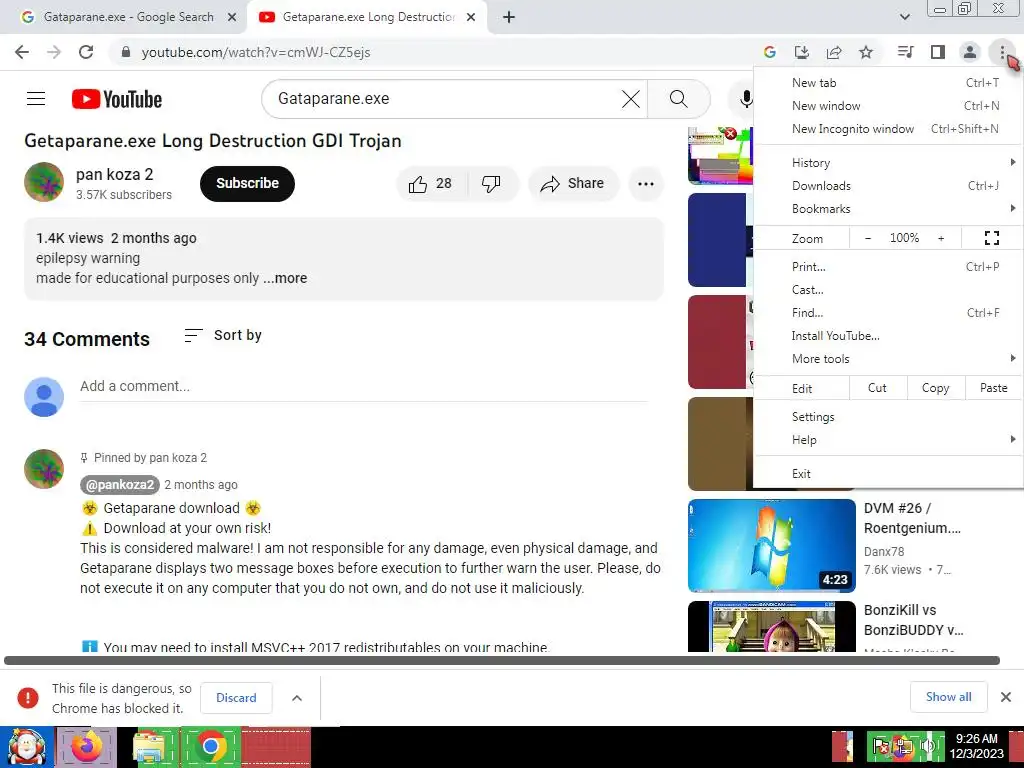Go back to the previous page
1024x768 pixels.
(22, 52)
